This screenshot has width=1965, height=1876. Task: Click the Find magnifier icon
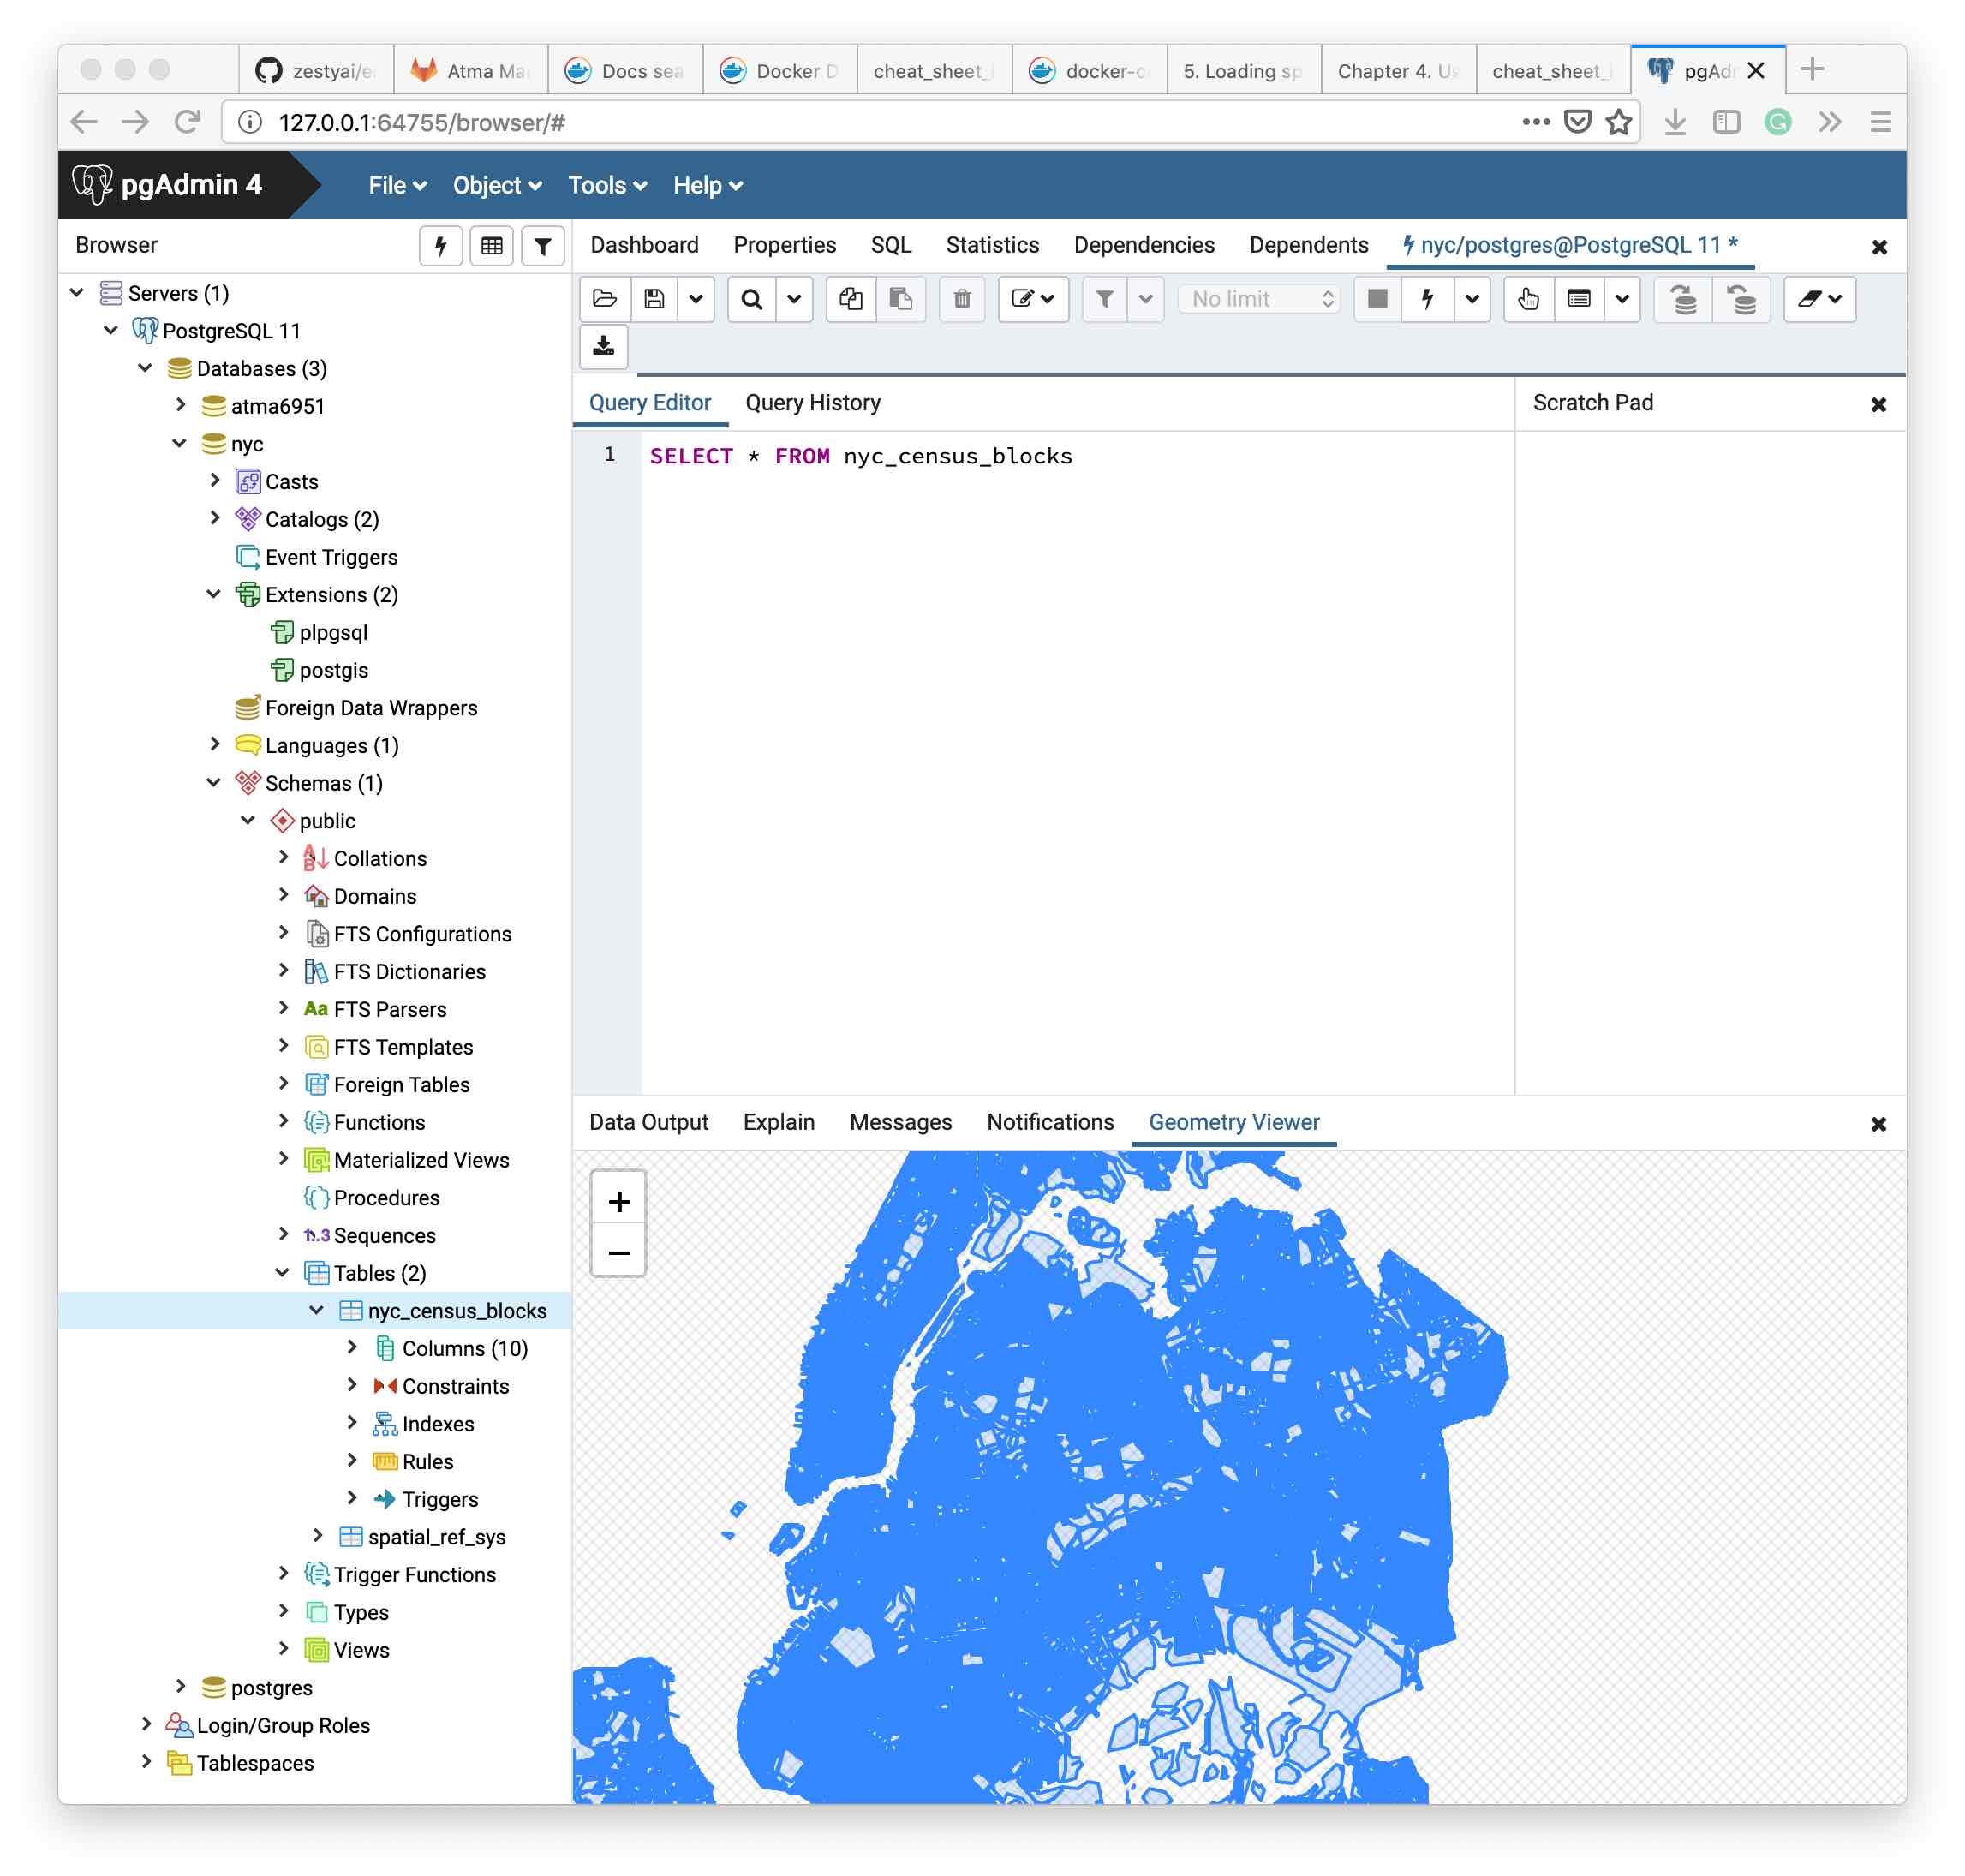point(752,299)
